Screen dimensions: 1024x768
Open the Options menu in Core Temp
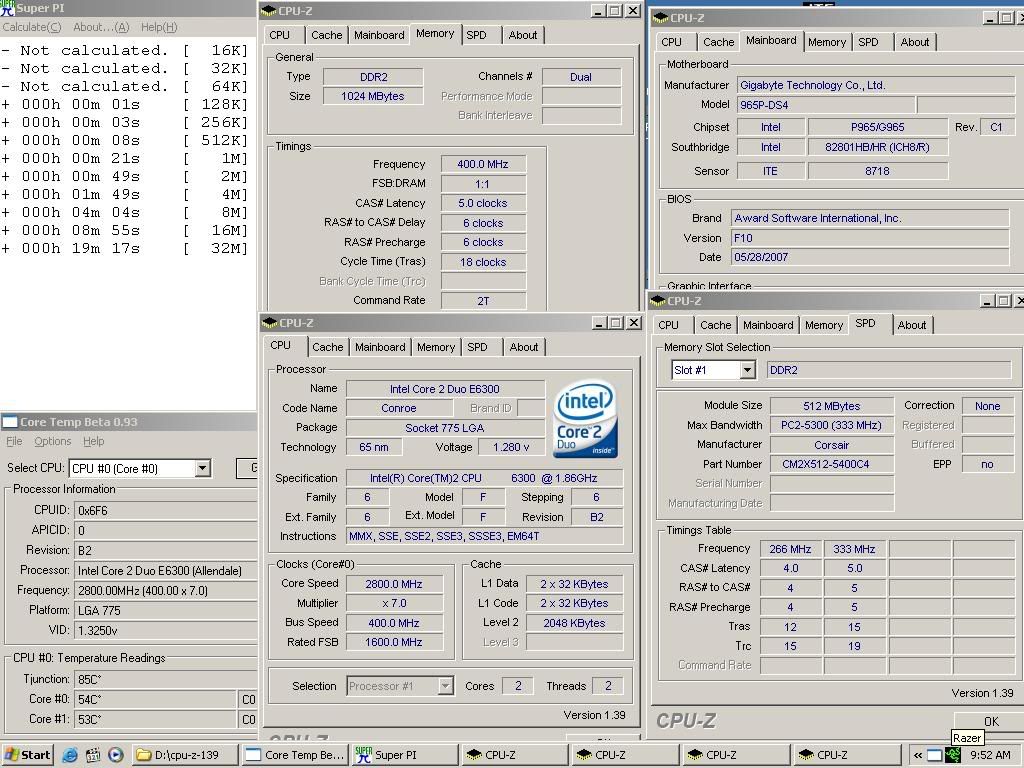[52, 441]
